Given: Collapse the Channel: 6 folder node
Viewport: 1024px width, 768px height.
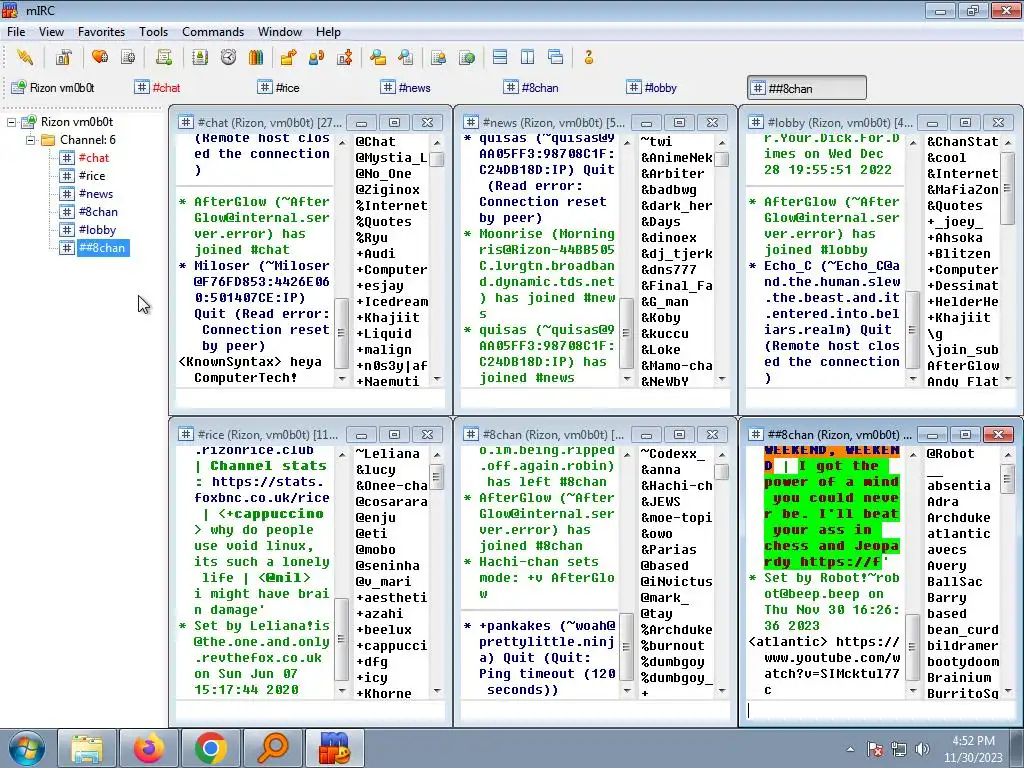Looking at the screenshot, I should 30,140.
